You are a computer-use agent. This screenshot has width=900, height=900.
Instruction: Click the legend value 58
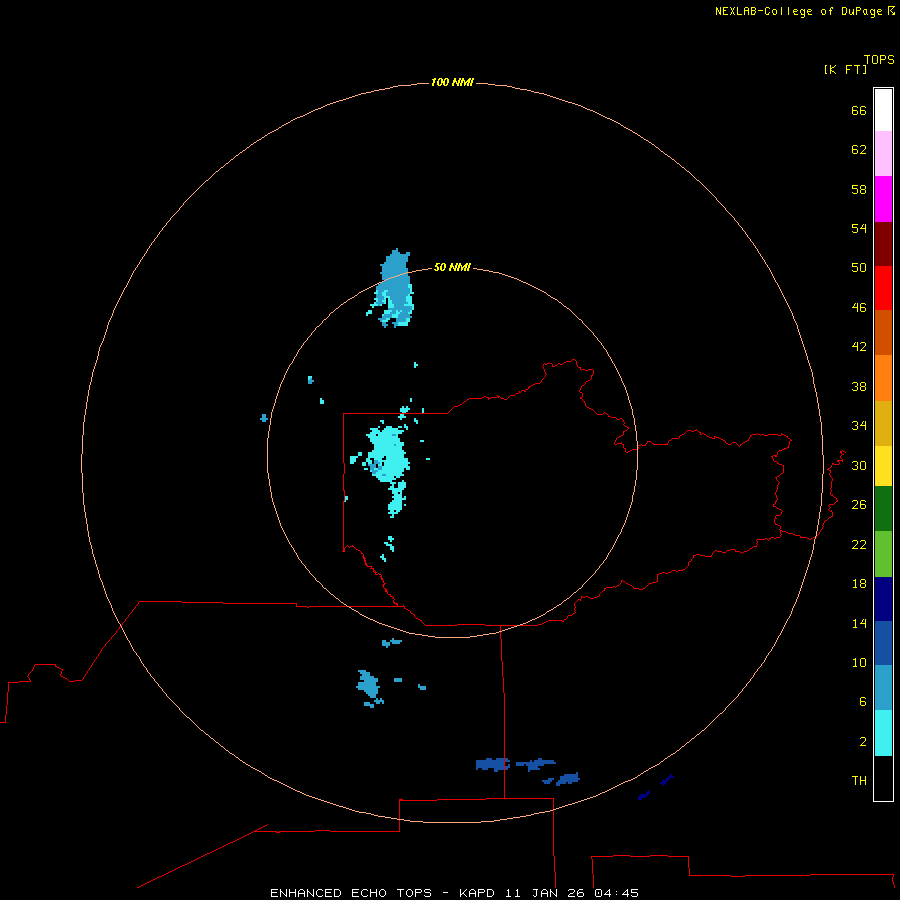[x=859, y=189]
